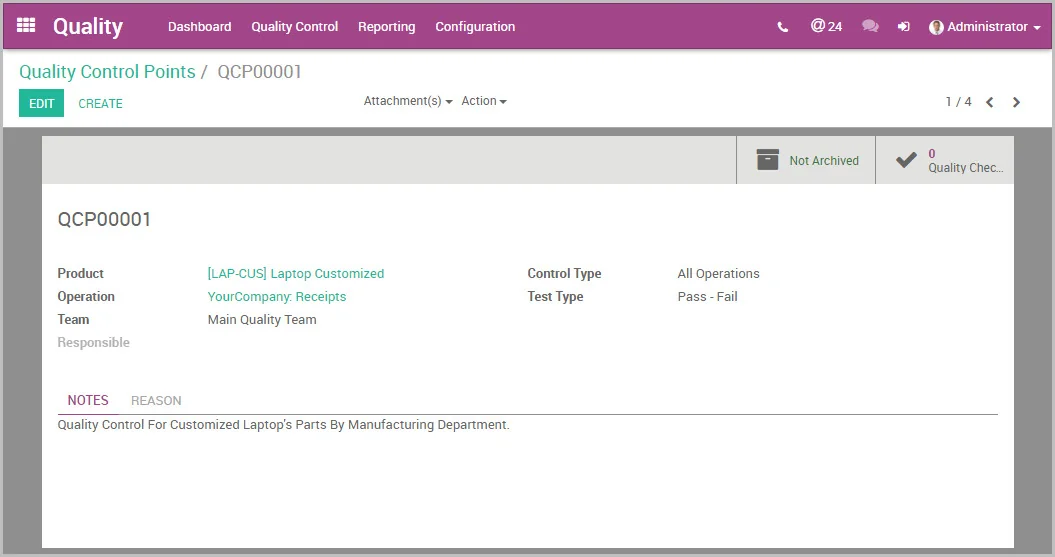
Task: Click the Control Type field label
Action: tap(564, 274)
